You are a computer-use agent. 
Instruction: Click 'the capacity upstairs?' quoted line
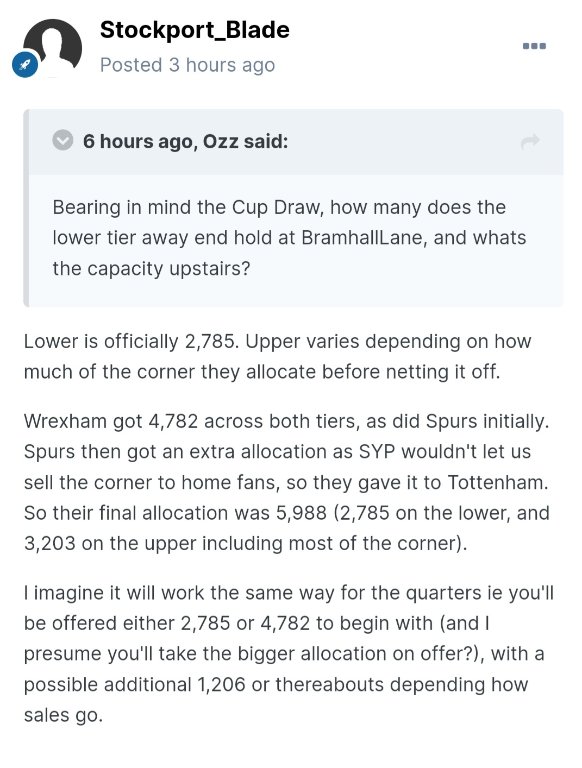click(151, 268)
